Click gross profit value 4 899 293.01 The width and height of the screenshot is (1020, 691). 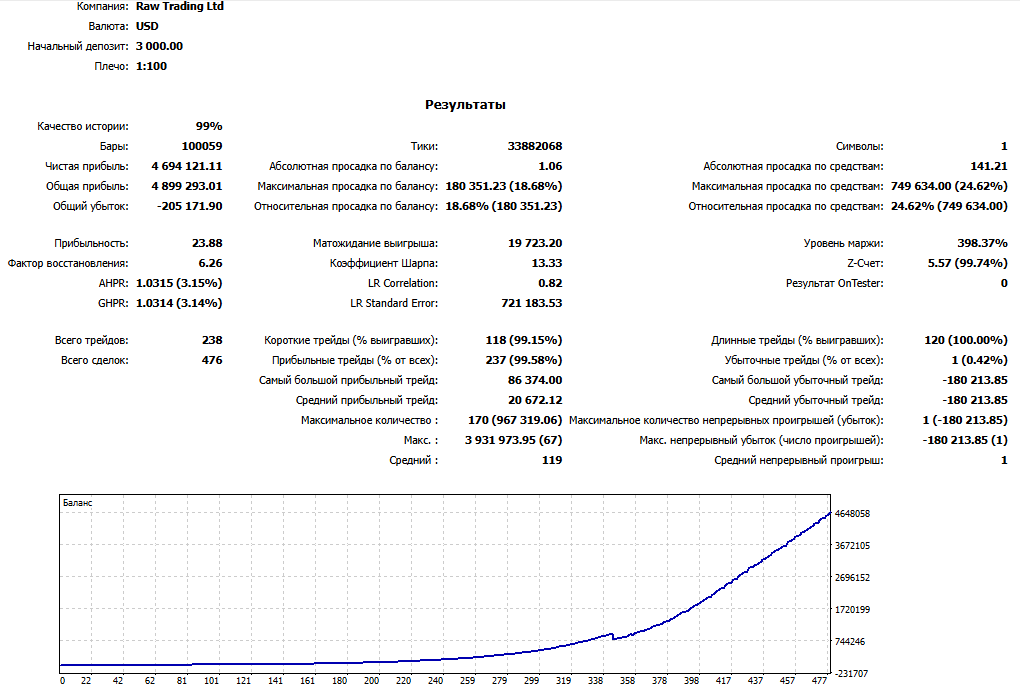point(187,186)
